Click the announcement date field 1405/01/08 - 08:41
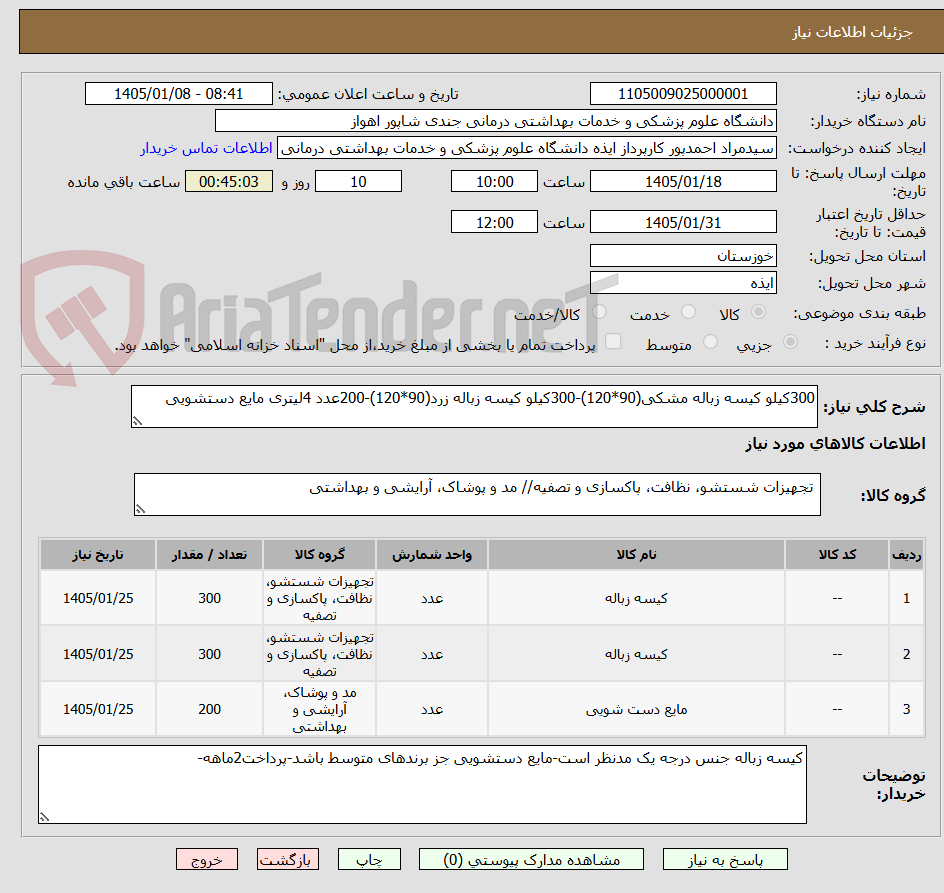Screen dimensions: 944x893 click(179, 94)
